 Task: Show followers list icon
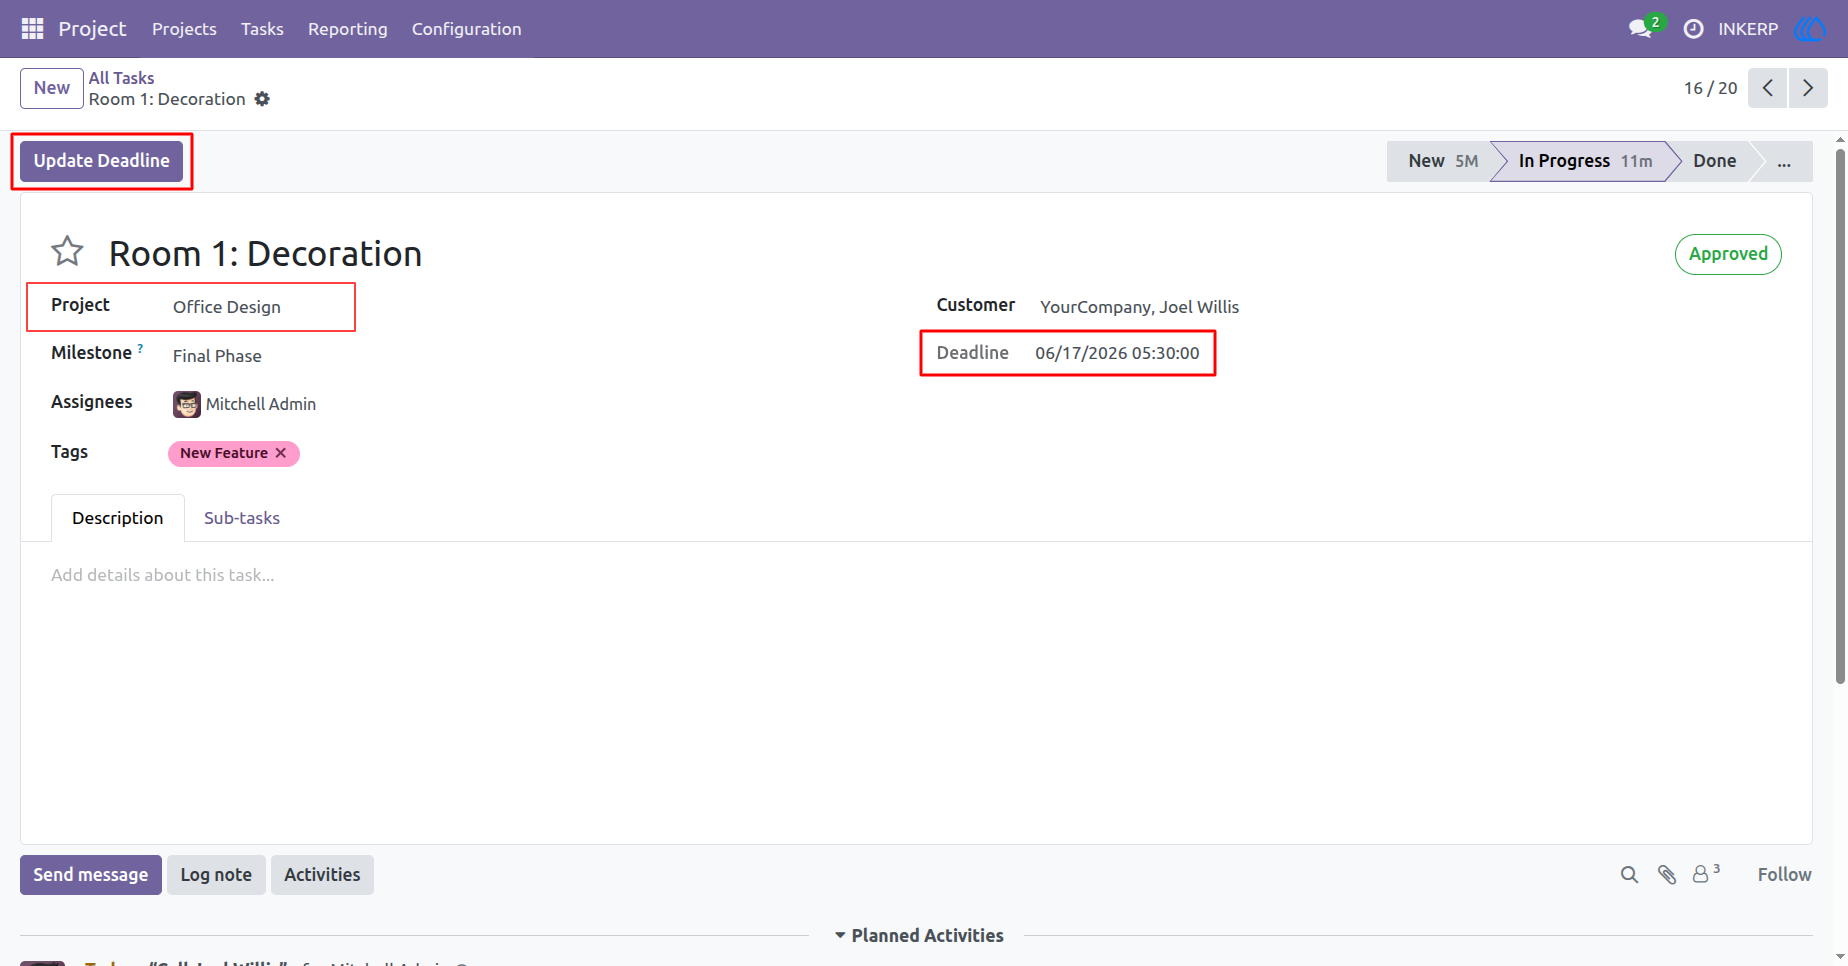click(x=1705, y=873)
